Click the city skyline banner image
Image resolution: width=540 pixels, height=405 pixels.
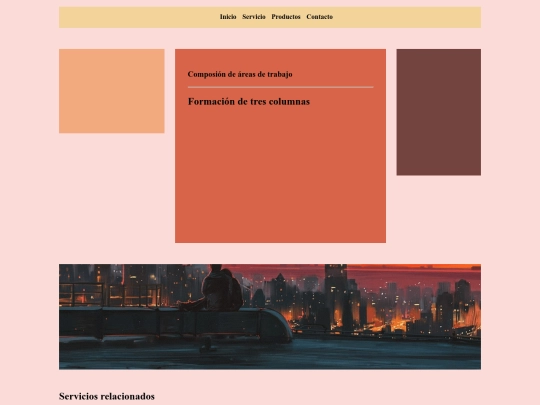point(270,317)
